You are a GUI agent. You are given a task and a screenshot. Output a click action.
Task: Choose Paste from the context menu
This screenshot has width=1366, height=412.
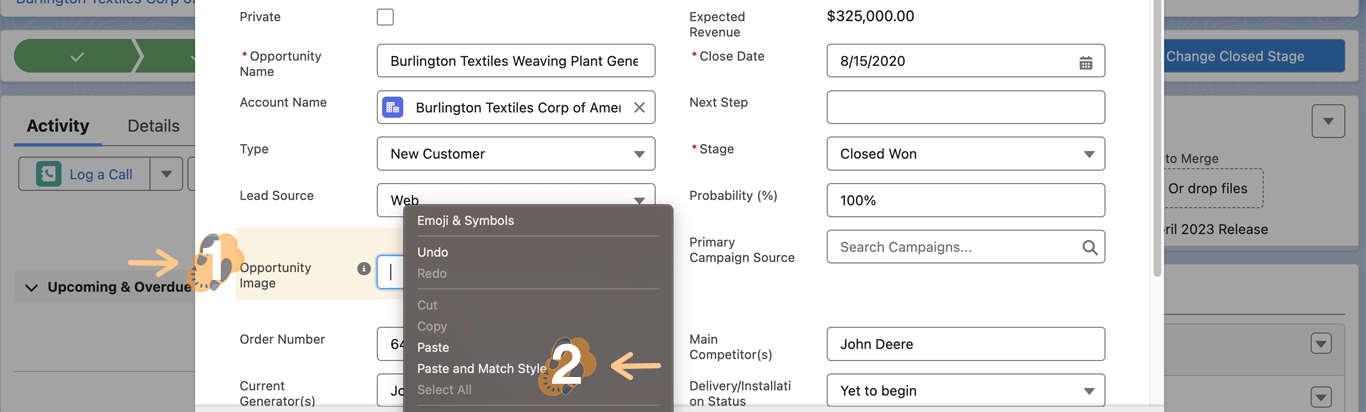coord(433,347)
